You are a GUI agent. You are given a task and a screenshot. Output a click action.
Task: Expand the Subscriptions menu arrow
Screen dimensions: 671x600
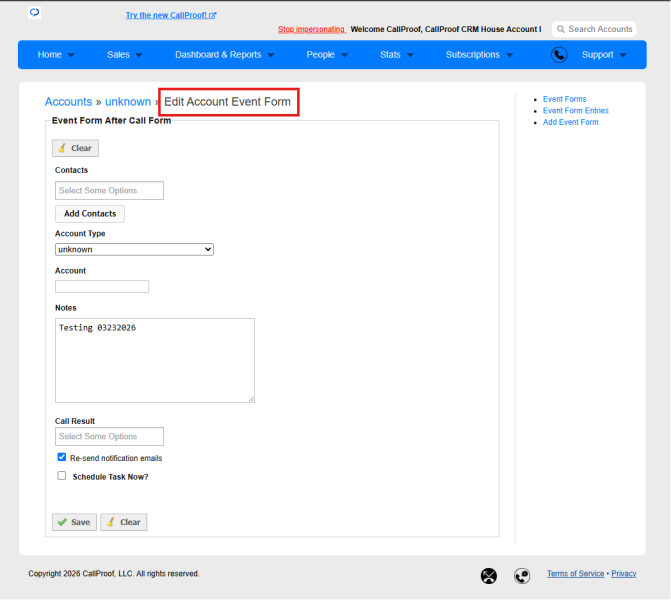point(510,55)
